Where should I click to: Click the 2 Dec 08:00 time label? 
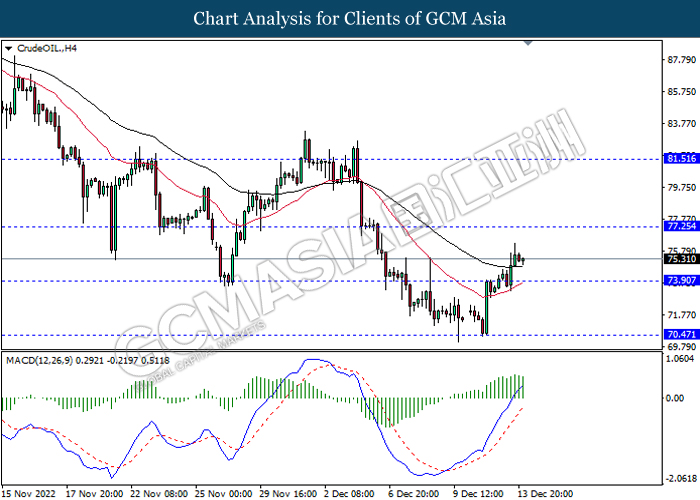(350, 494)
